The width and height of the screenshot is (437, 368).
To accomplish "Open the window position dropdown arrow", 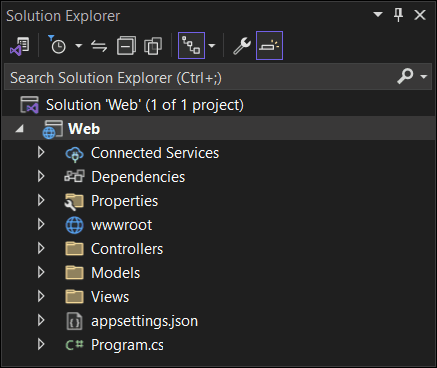I will [x=378, y=15].
